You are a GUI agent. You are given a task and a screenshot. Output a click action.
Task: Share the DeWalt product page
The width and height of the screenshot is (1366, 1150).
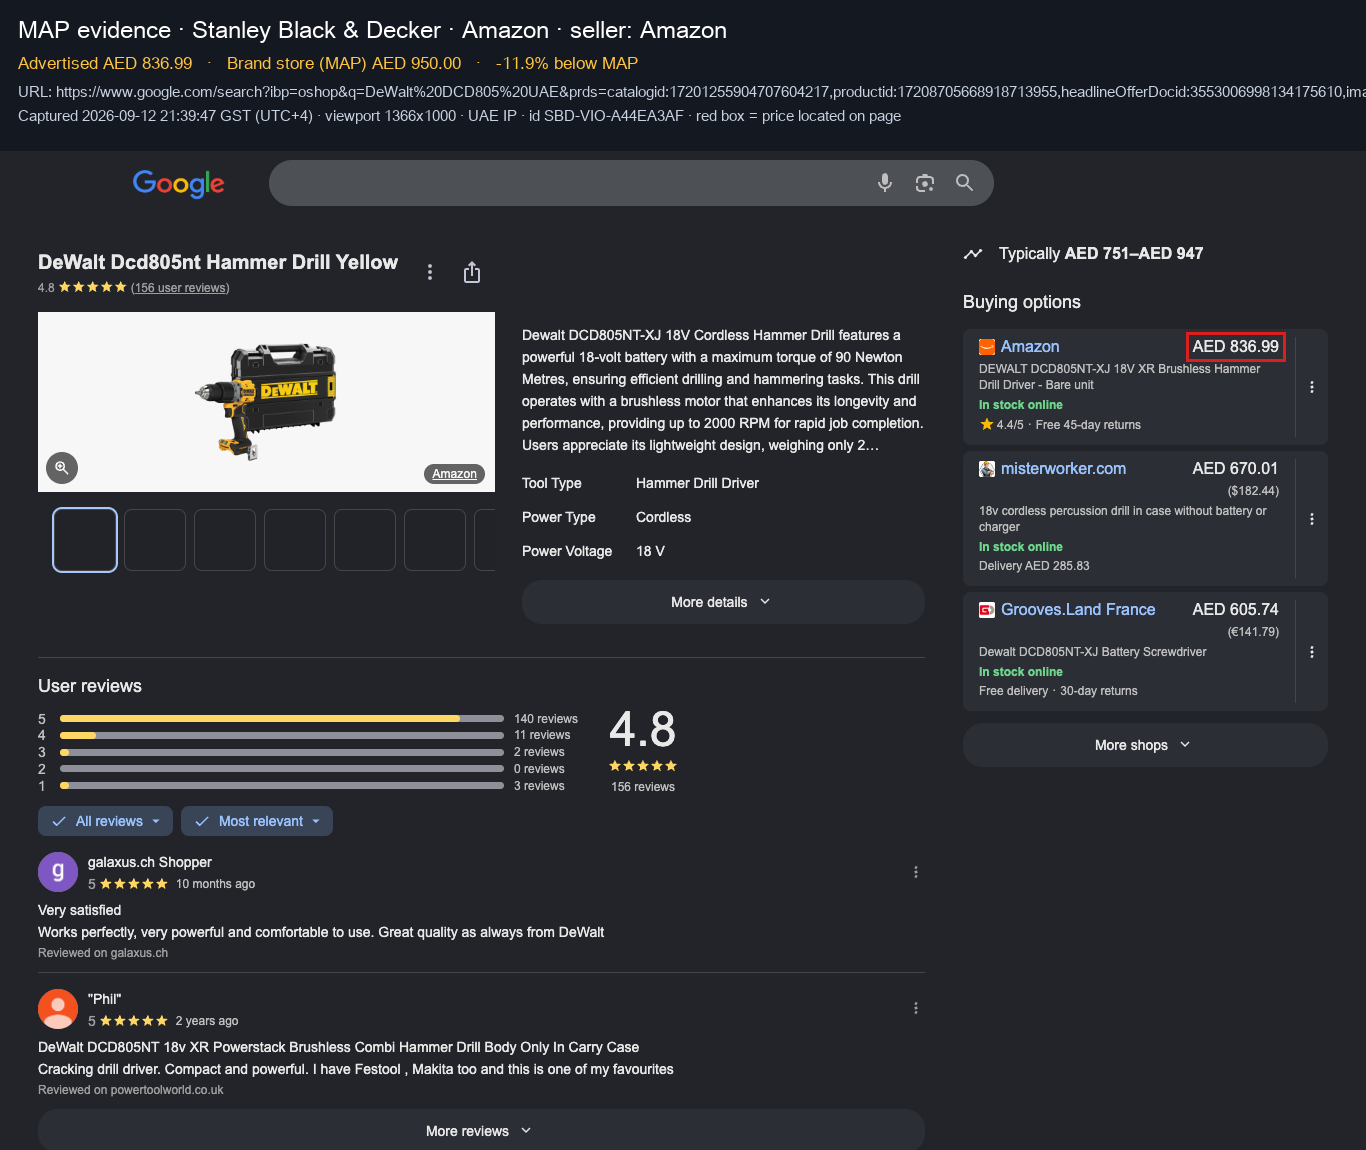point(472,272)
